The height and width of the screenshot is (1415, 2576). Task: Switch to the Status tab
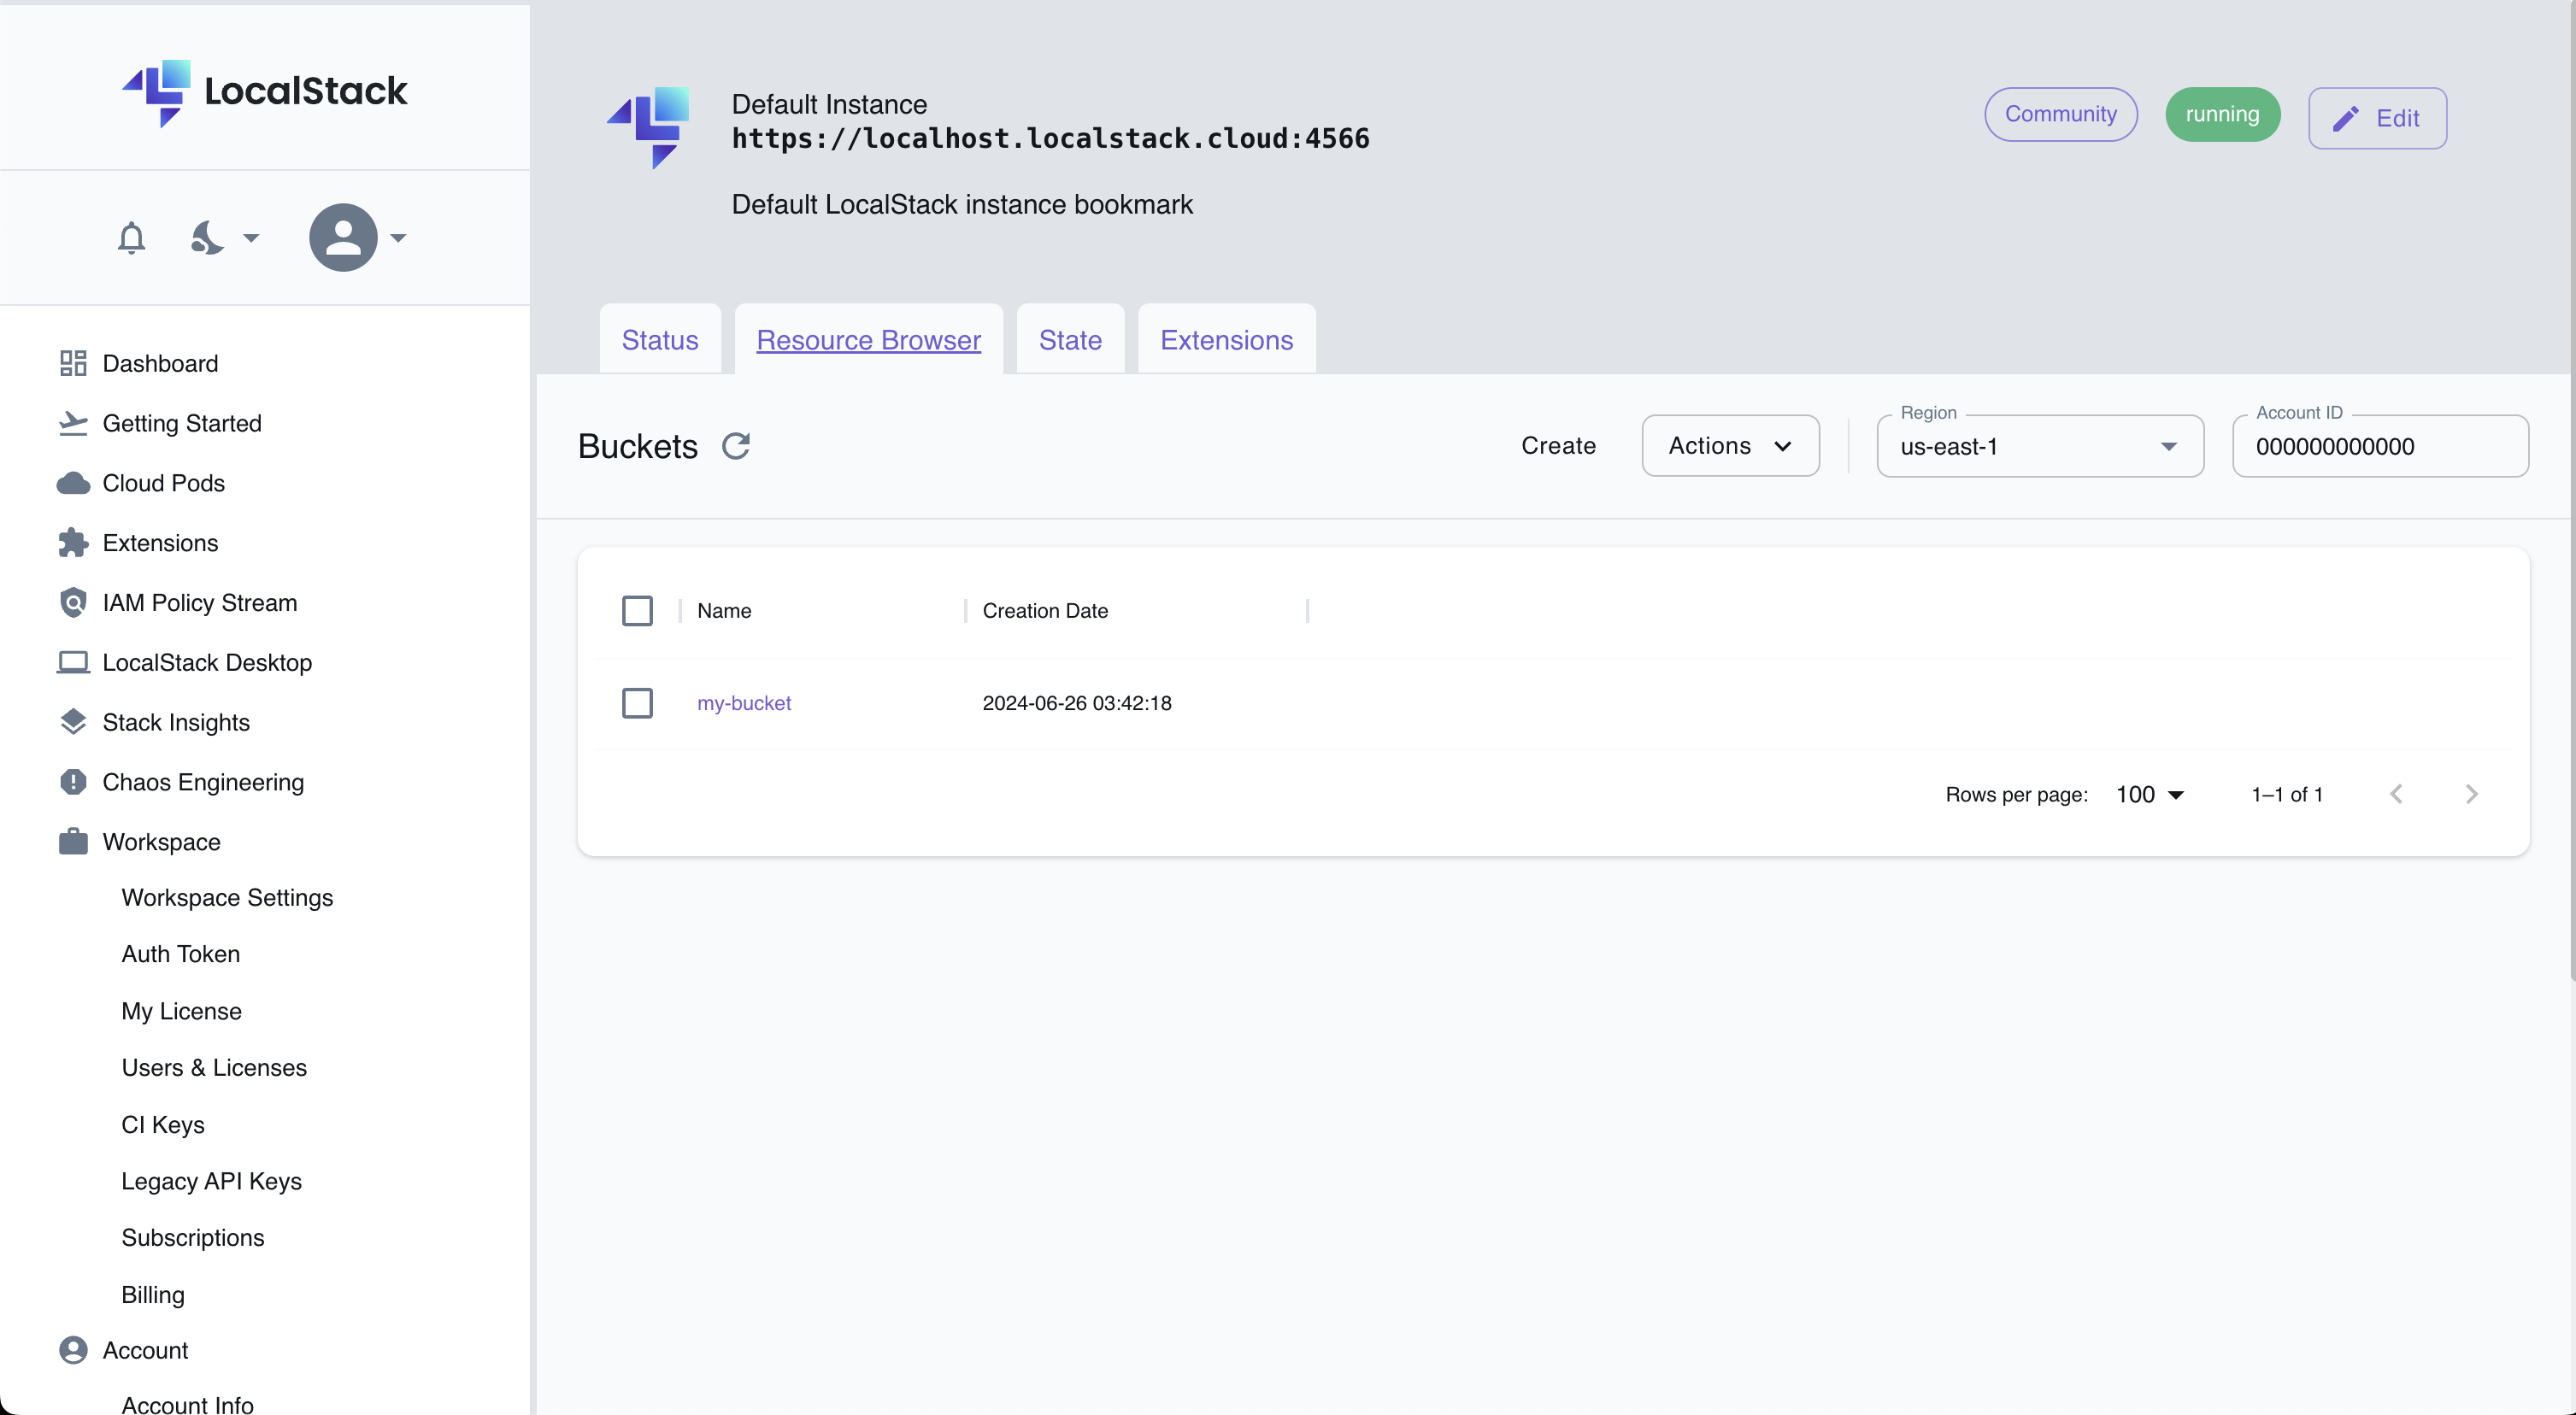click(x=661, y=340)
